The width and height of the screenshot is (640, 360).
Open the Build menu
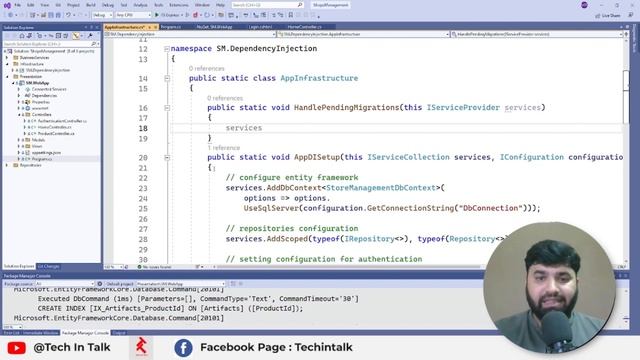[91, 5]
